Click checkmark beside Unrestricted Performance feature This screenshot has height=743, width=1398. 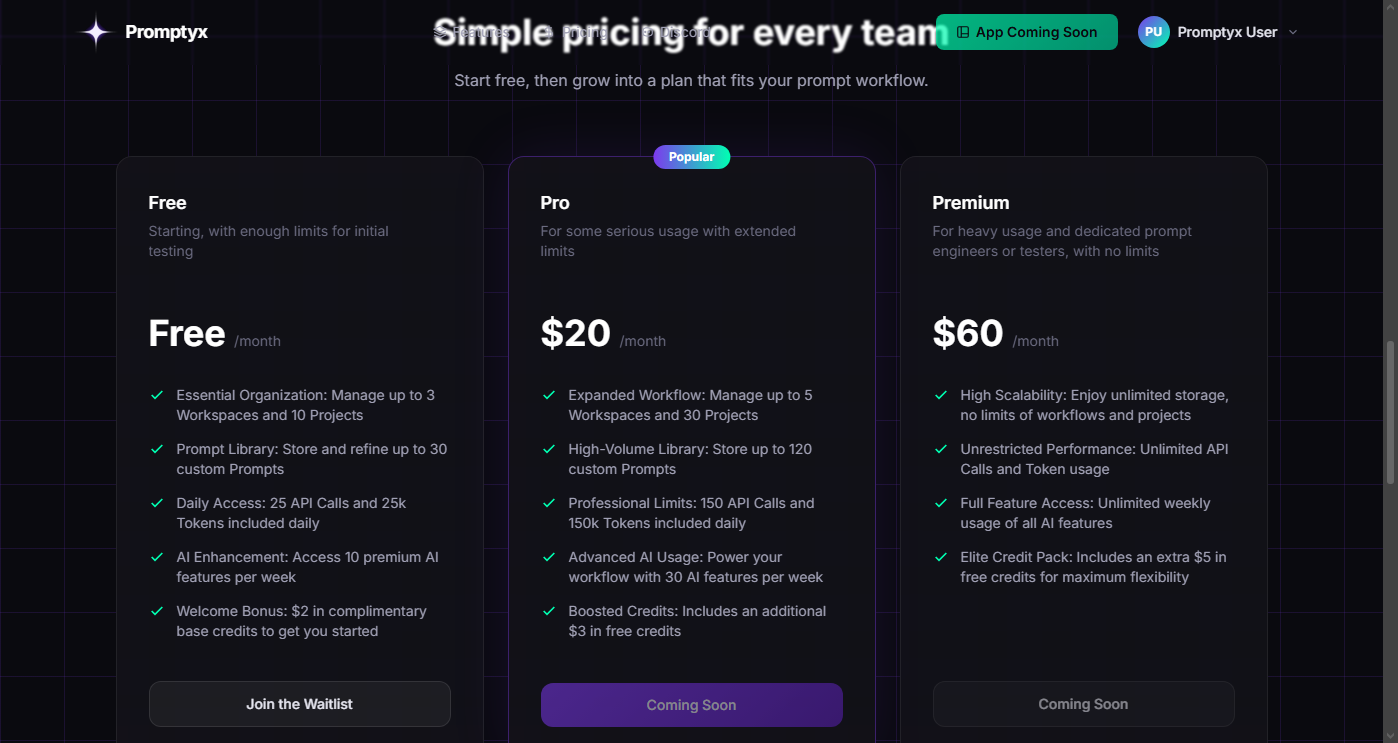point(941,449)
